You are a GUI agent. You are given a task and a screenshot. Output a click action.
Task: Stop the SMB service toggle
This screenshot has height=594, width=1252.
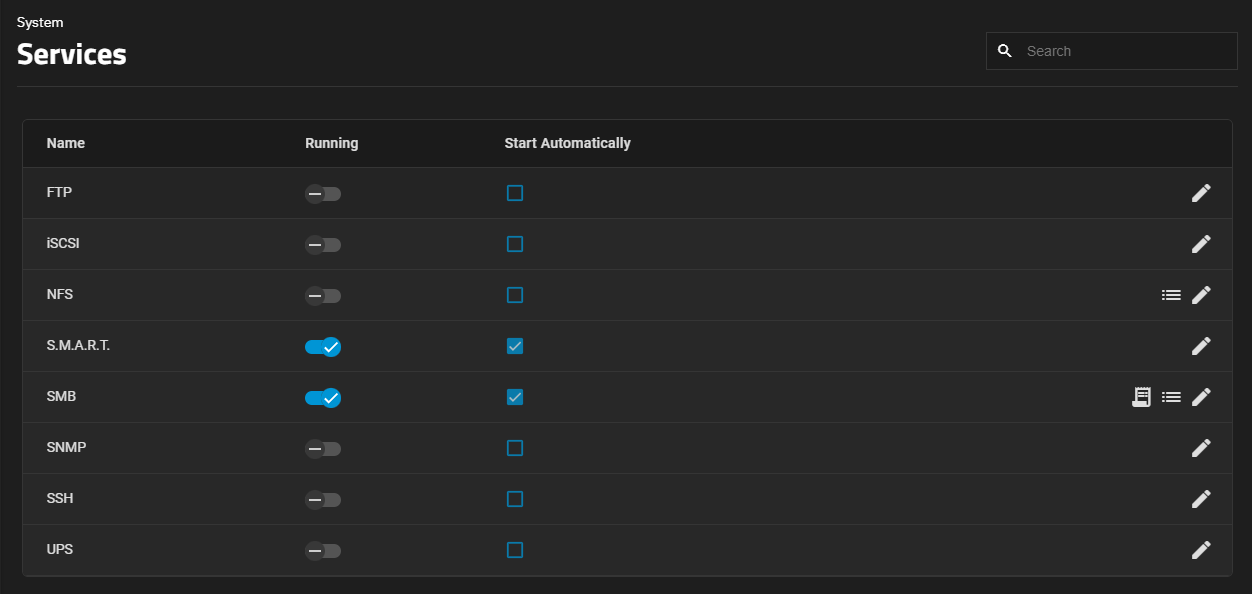point(323,397)
